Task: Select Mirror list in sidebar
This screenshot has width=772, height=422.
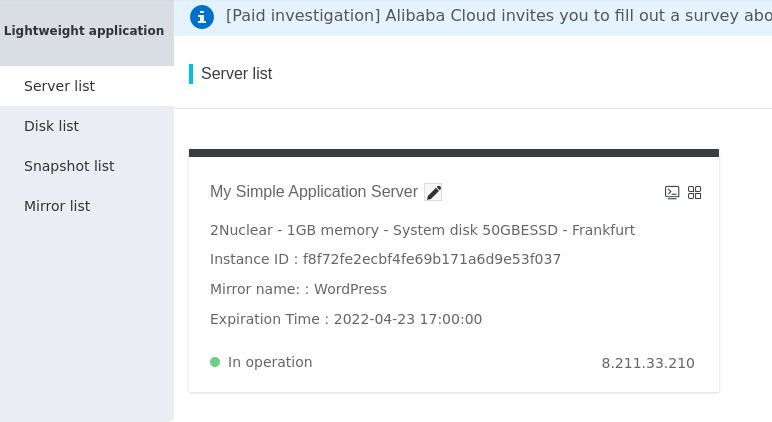Action: pos(57,206)
